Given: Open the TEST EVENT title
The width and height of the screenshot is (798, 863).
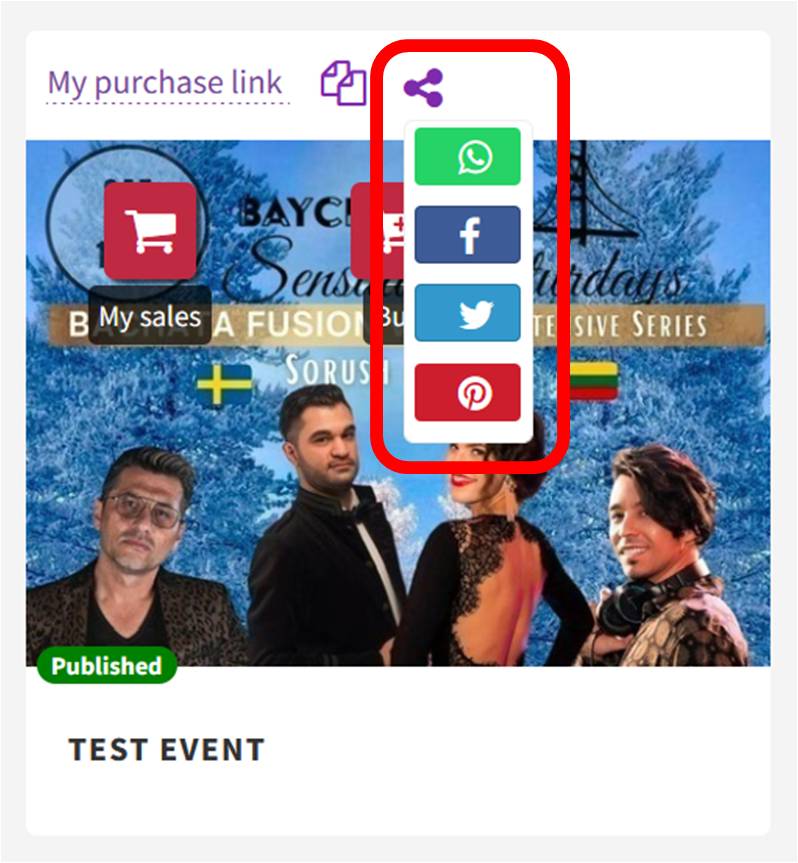Looking at the screenshot, I should [x=167, y=750].
